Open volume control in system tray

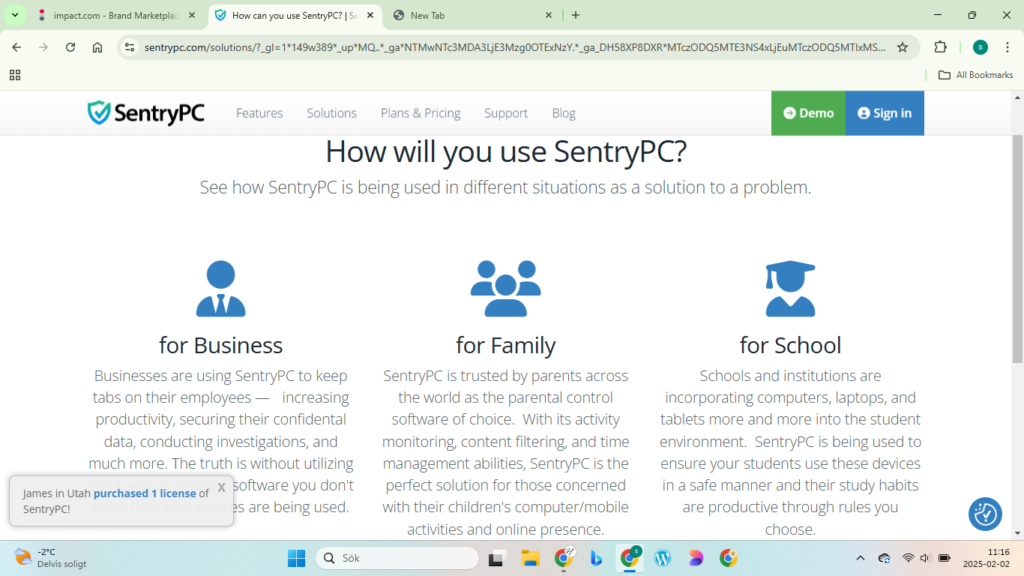click(x=925, y=558)
